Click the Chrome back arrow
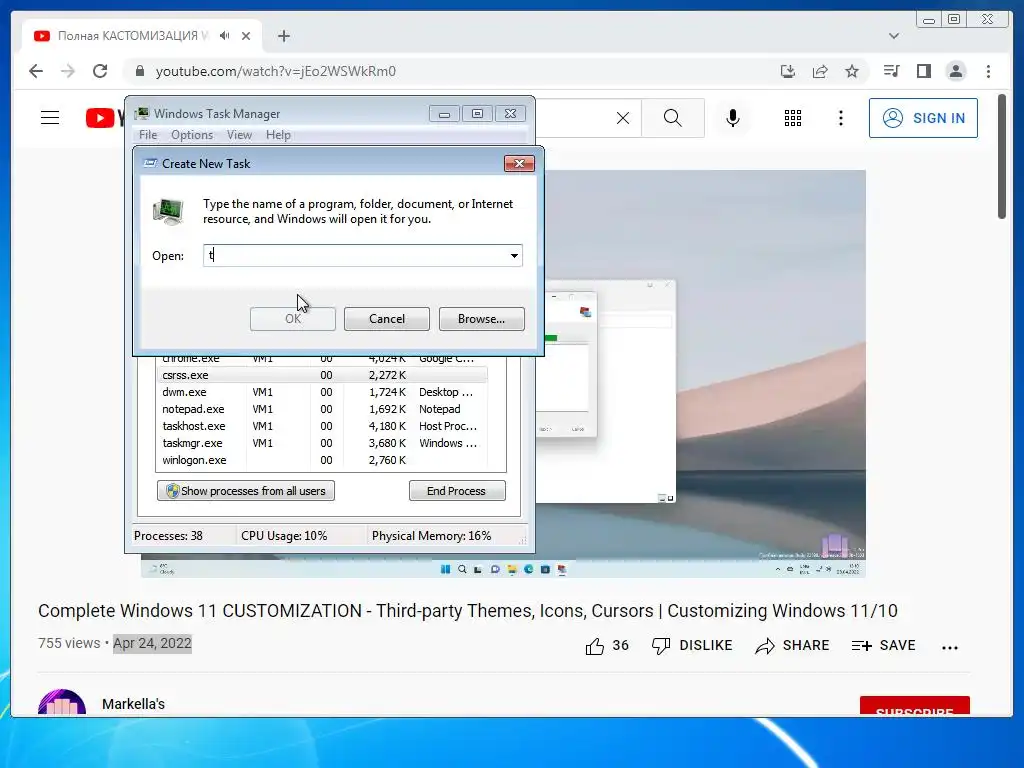 36,71
